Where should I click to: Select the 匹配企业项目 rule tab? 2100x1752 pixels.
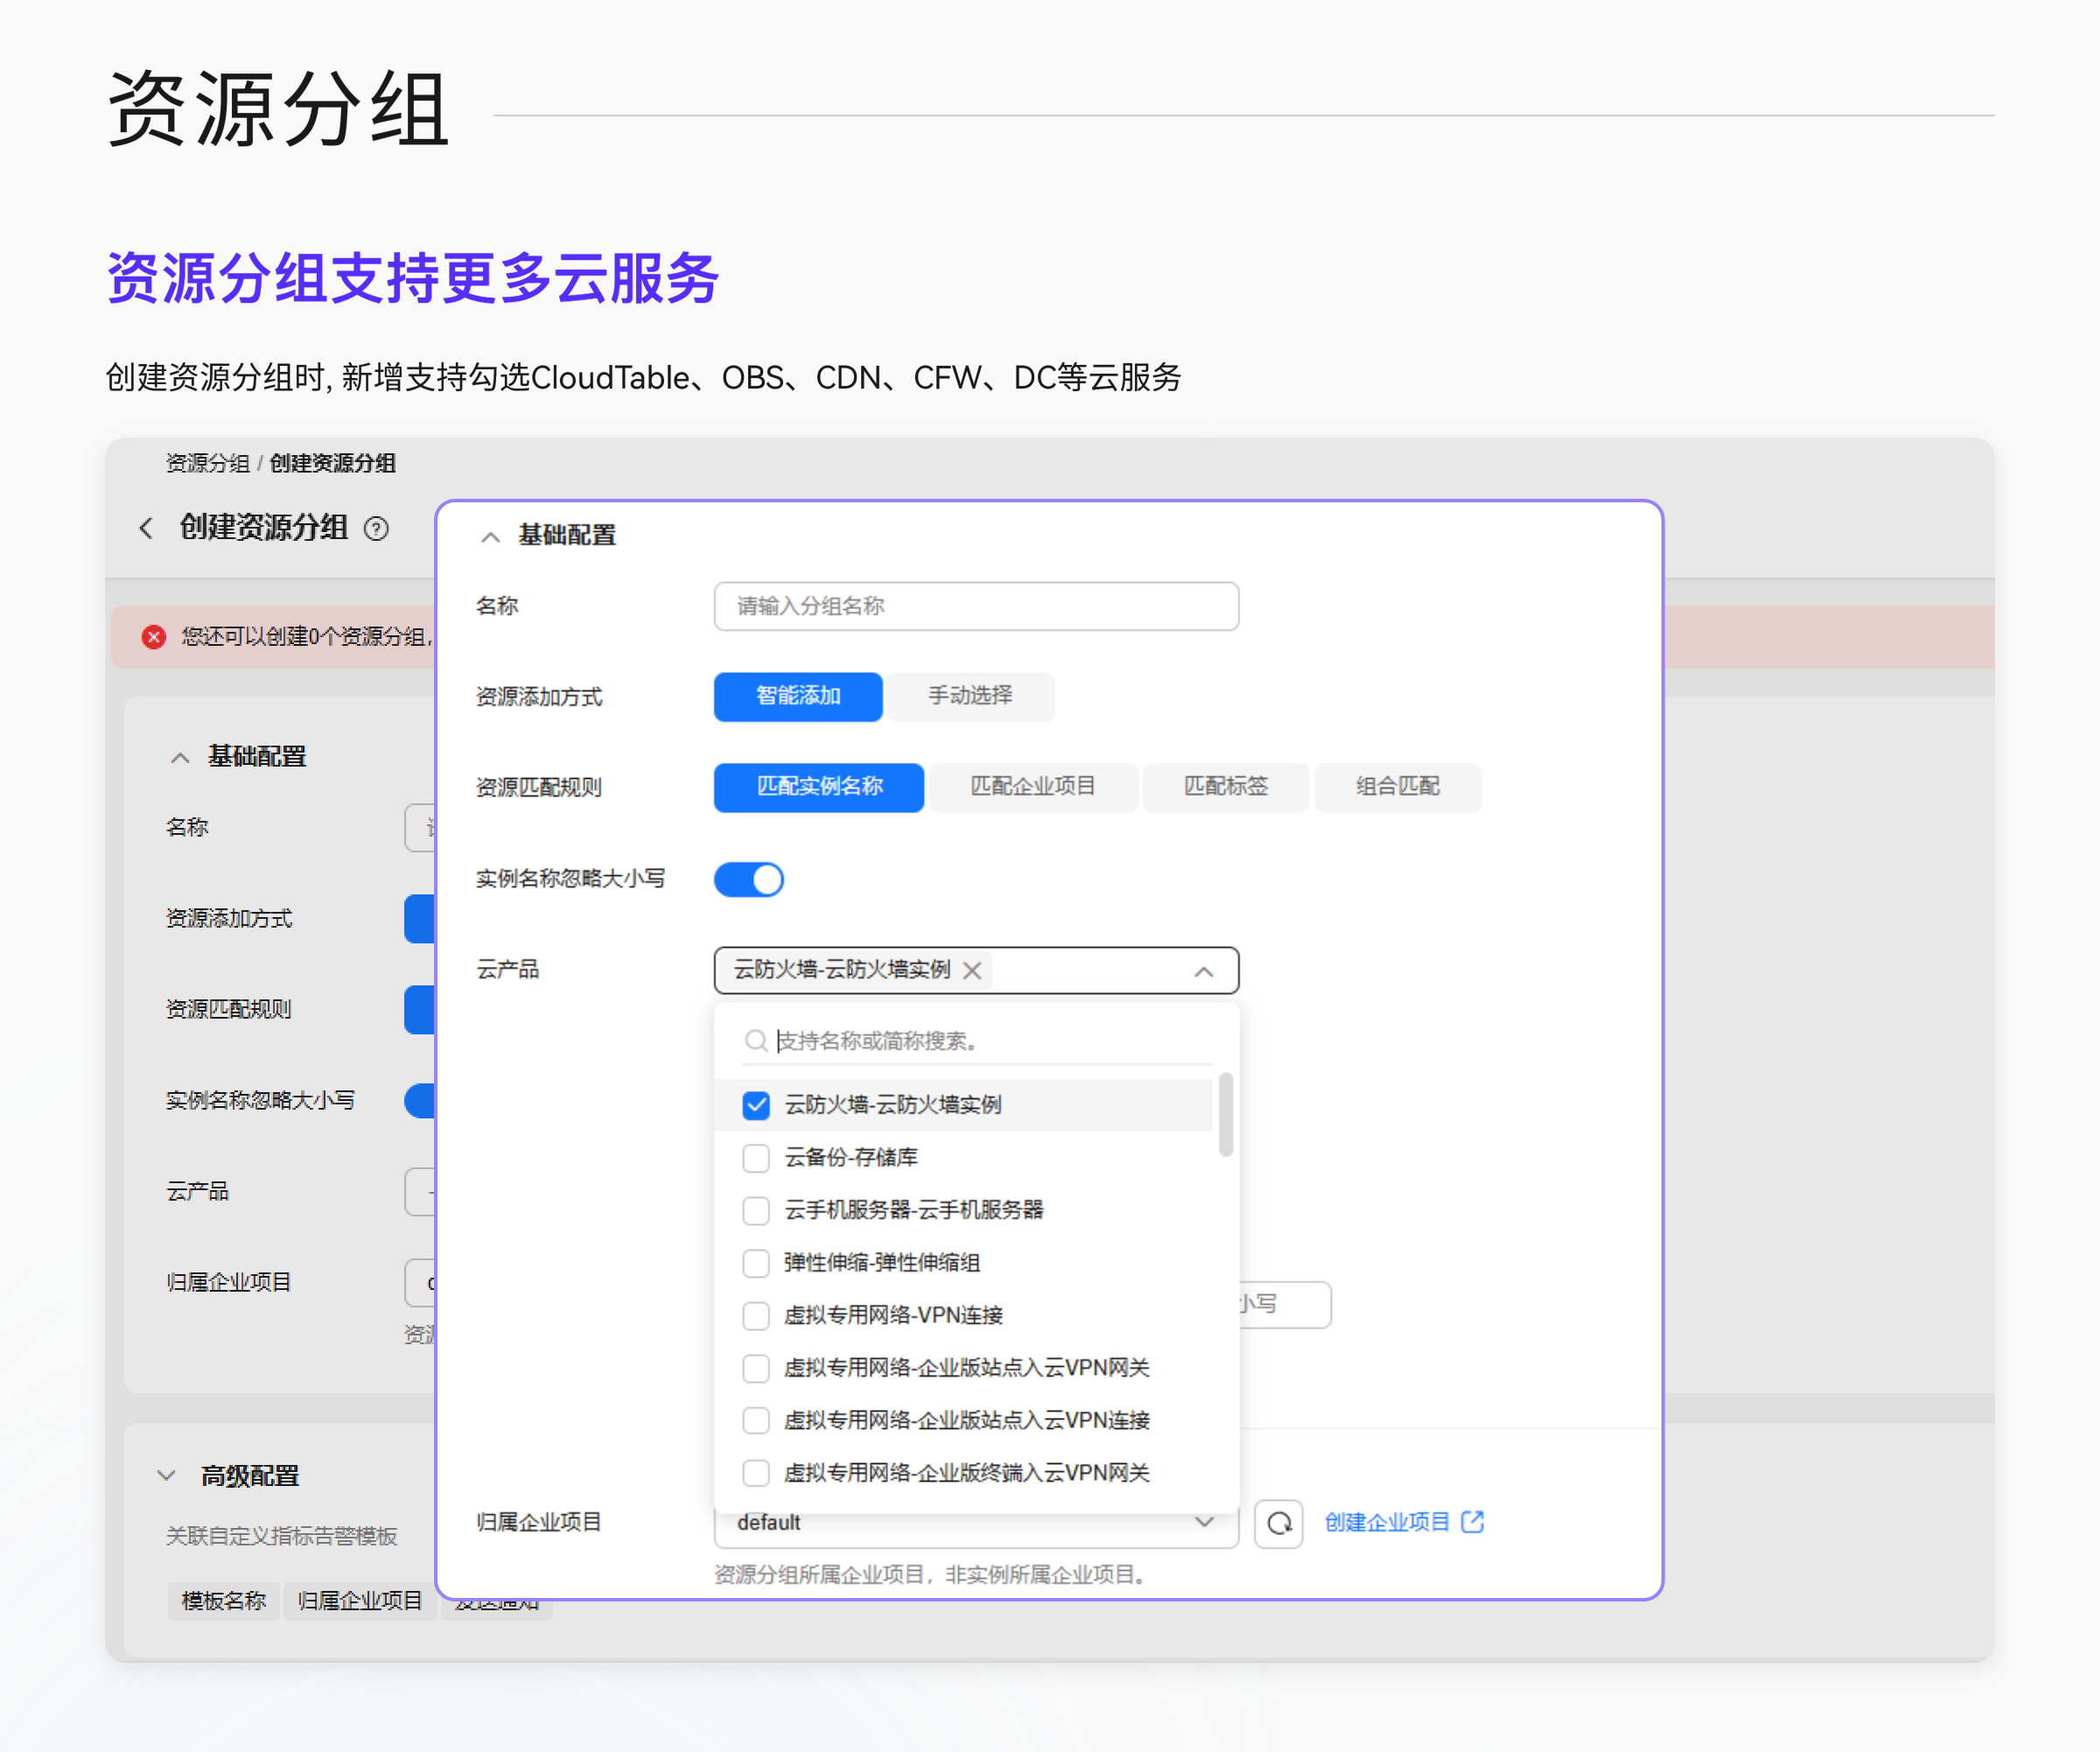click(1033, 787)
